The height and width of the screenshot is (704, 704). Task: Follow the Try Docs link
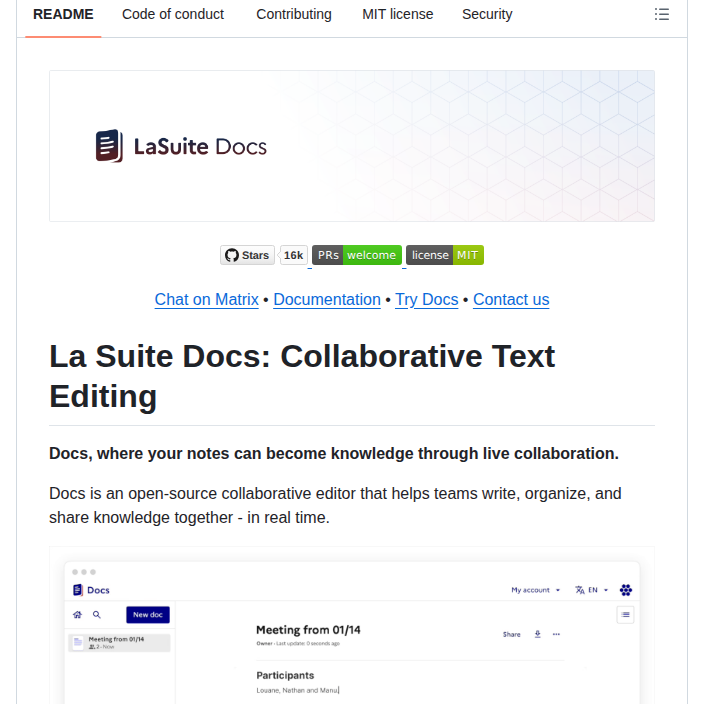click(x=427, y=299)
